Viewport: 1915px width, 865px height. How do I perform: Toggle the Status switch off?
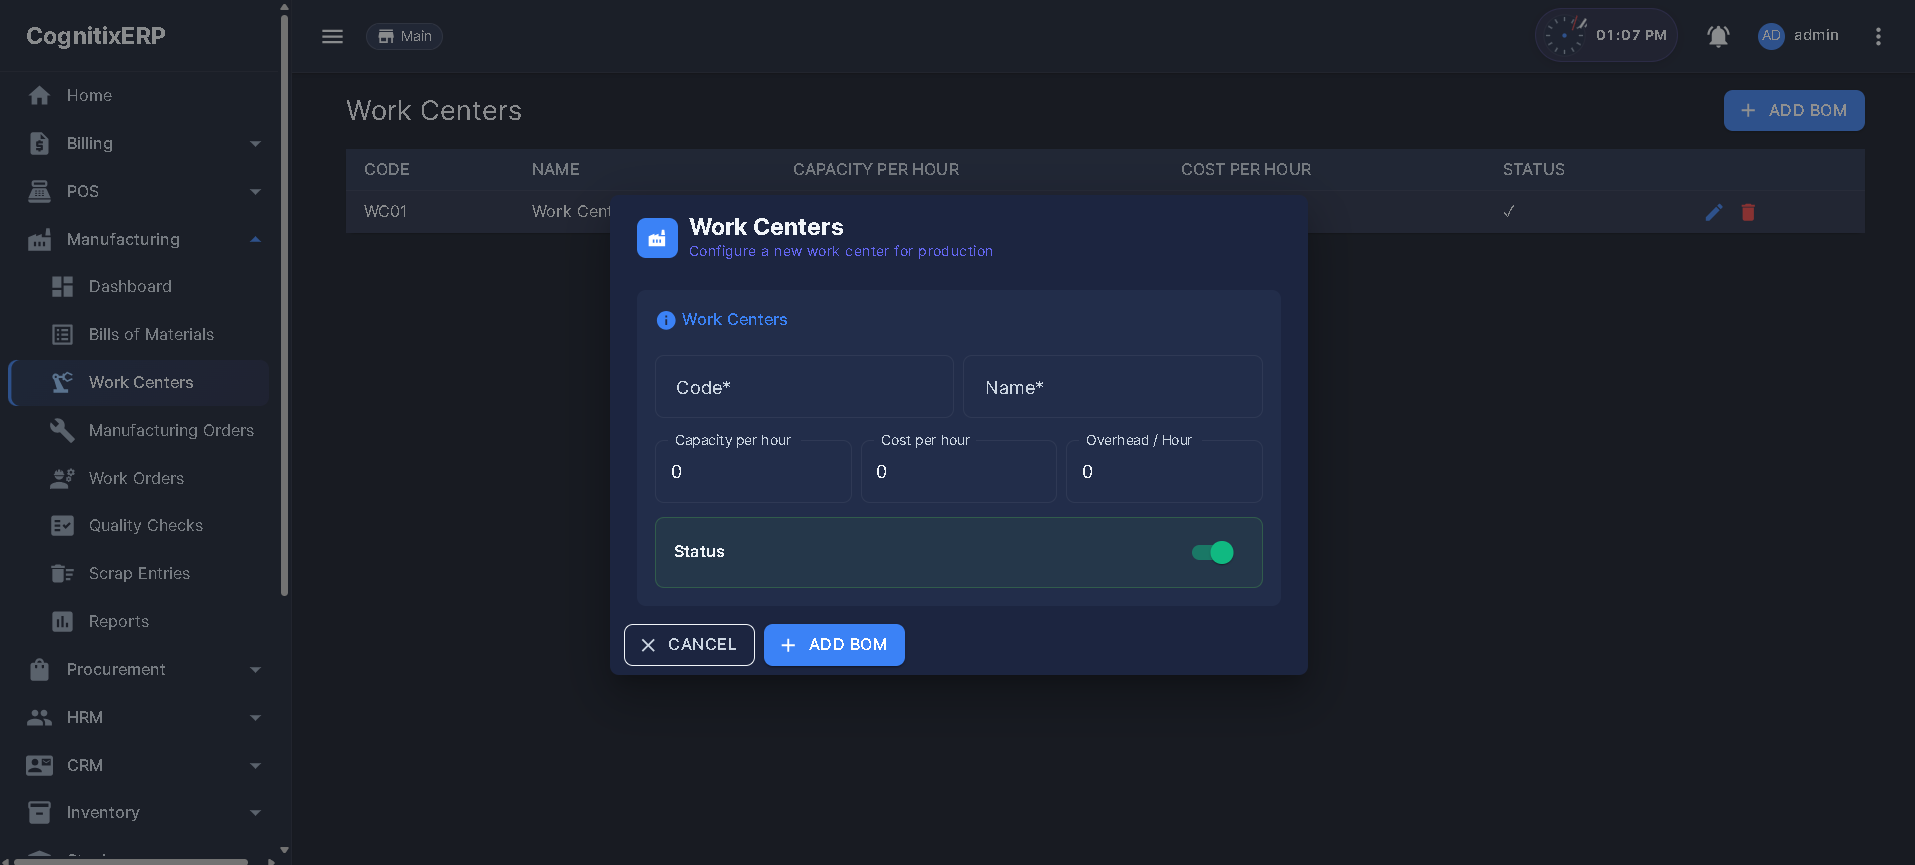(x=1212, y=552)
